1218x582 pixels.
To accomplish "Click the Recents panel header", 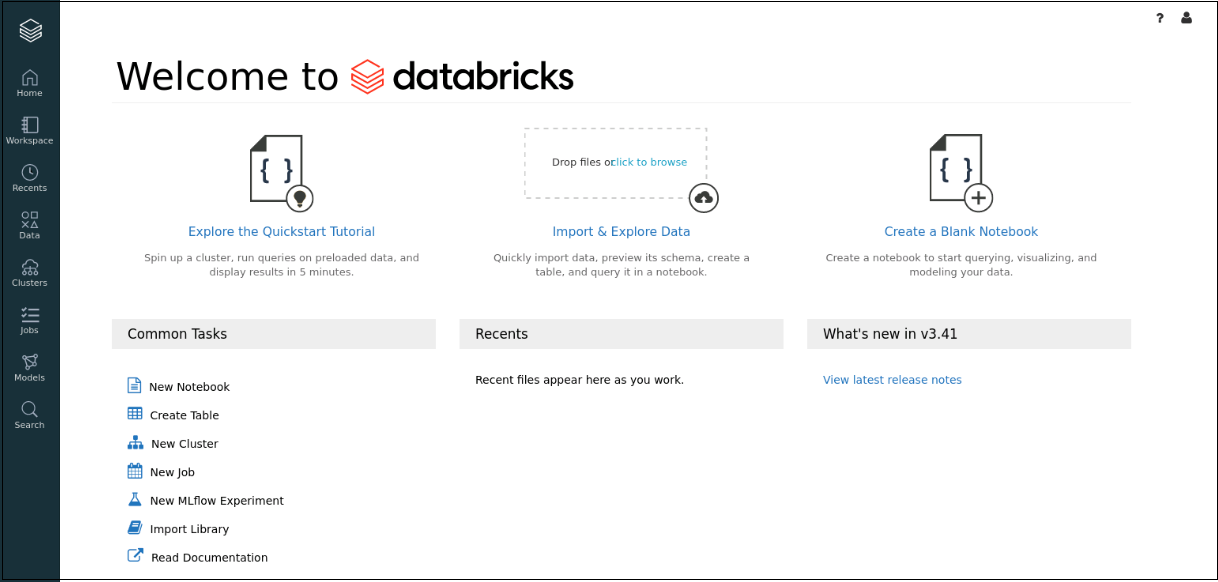I will click(621, 334).
